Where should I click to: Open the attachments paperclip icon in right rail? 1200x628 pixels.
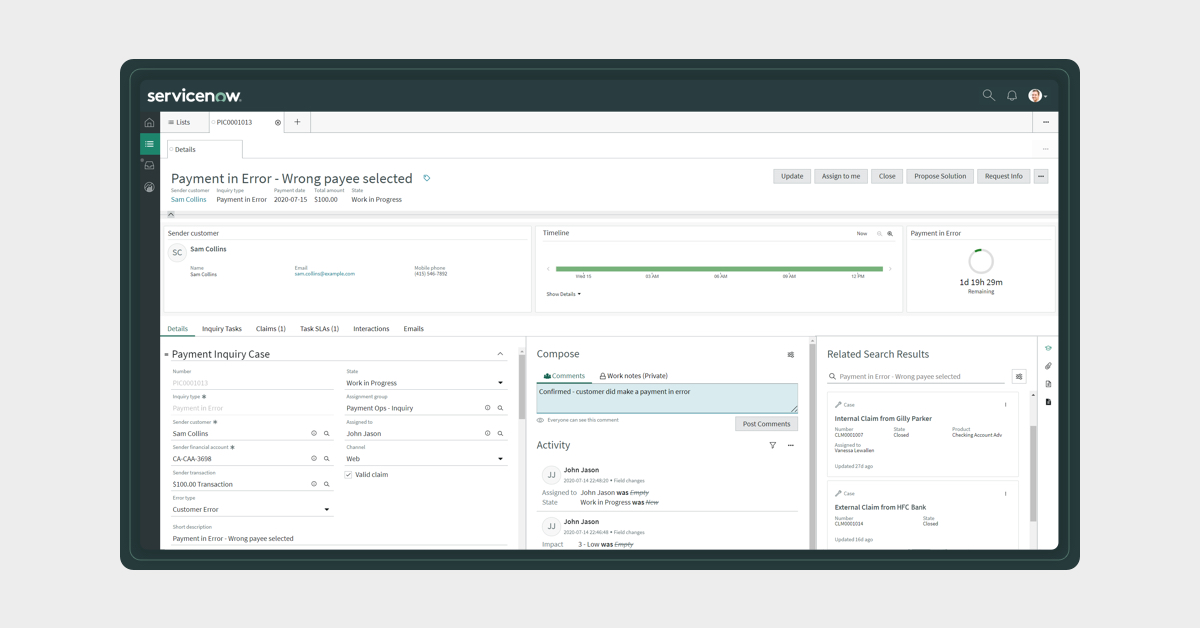1048,366
